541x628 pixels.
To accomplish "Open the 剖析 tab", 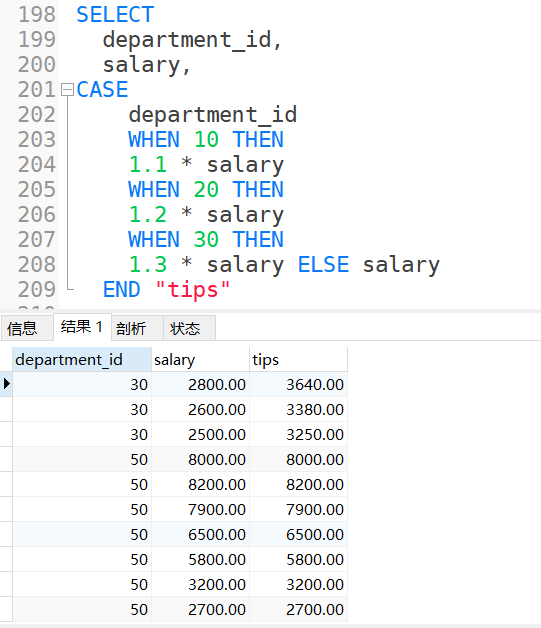I will click(x=137, y=328).
